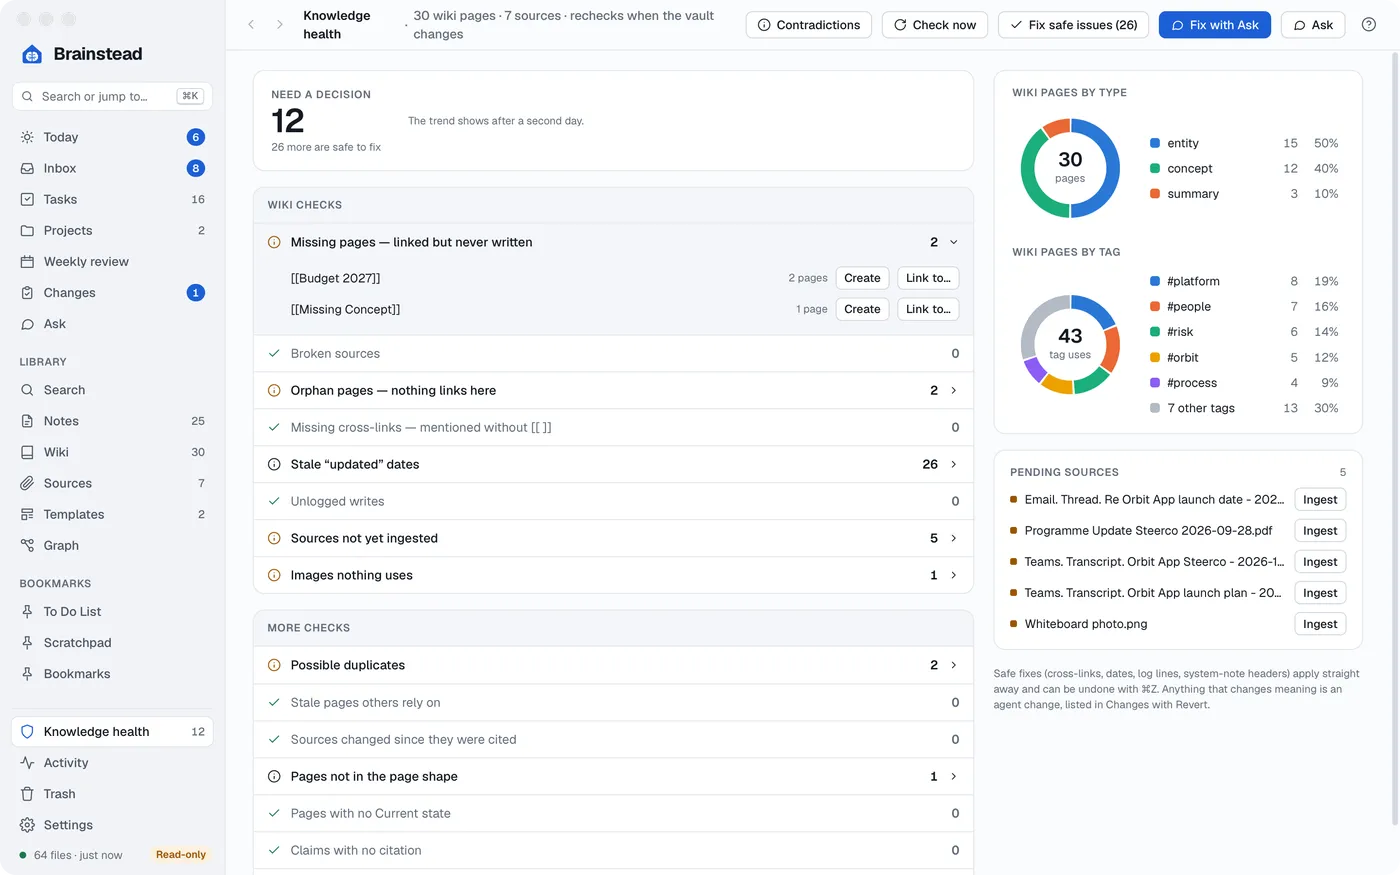Click the Ask chat bubble icon in sidebar
This screenshot has height=875, width=1400.
pos(27,324)
